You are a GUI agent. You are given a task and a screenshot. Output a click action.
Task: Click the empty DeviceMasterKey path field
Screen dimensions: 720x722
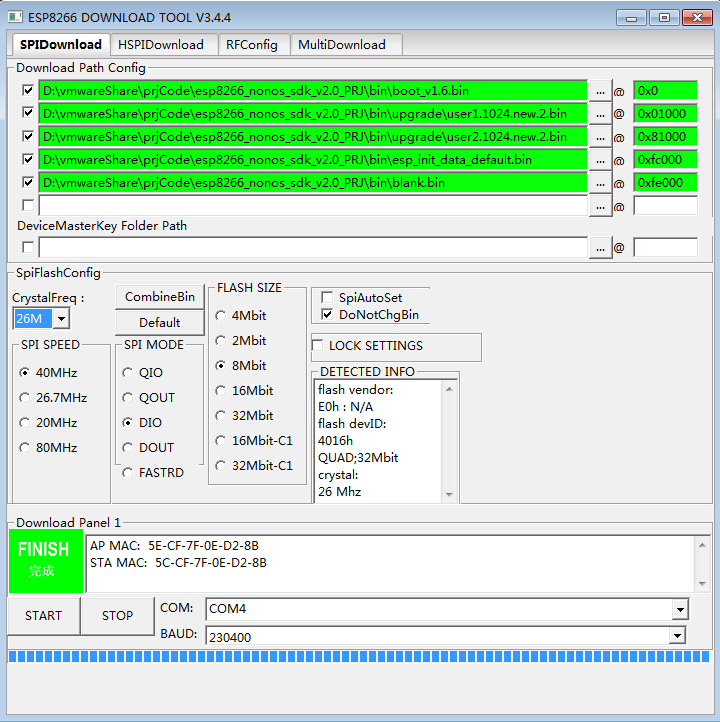point(313,248)
